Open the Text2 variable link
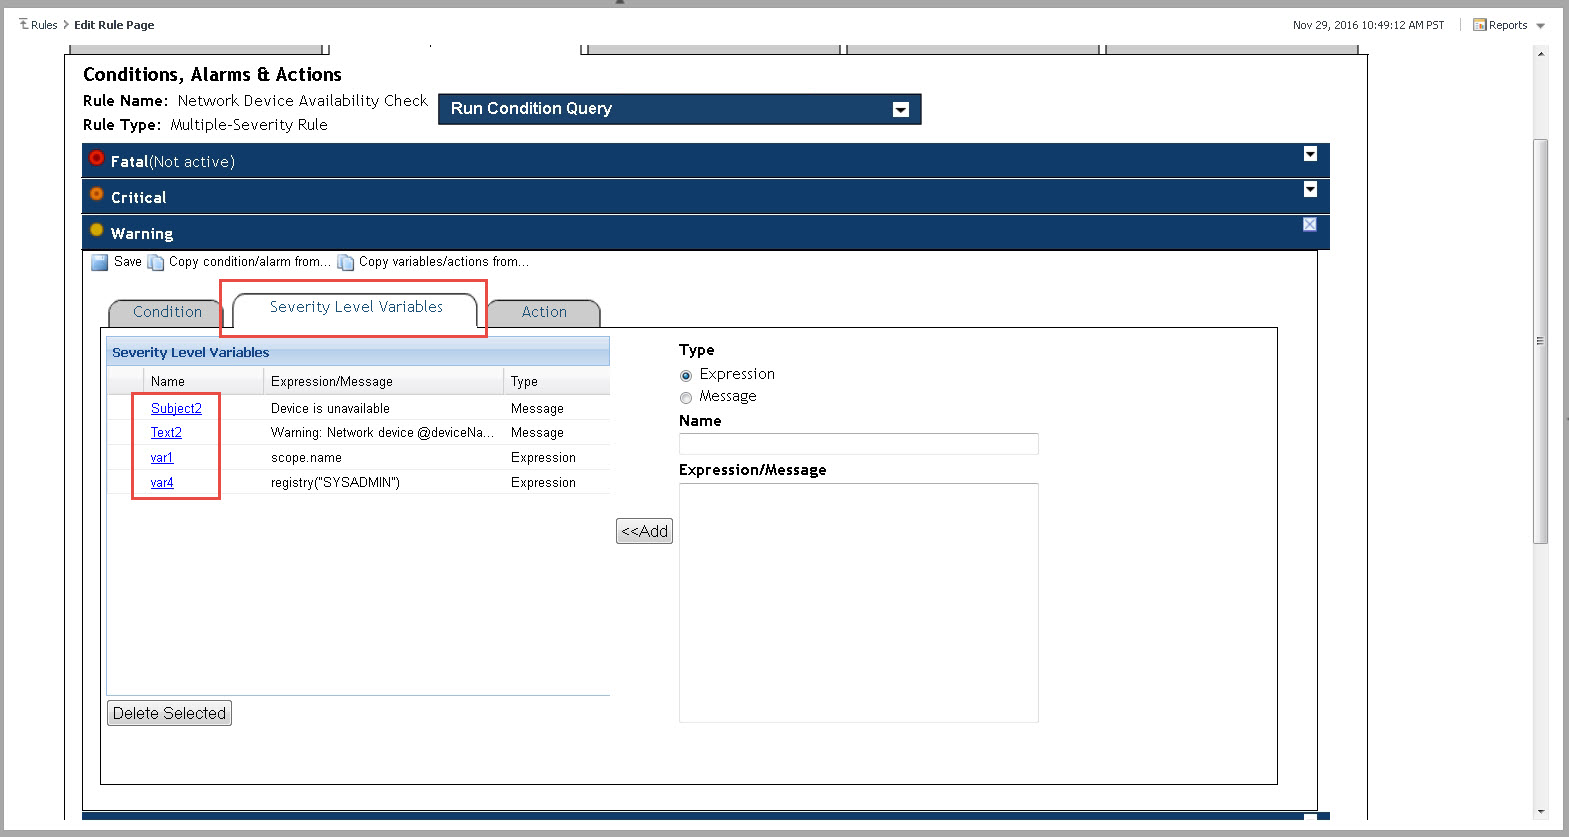The image size is (1569, 837). pyautogui.click(x=166, y=433)
